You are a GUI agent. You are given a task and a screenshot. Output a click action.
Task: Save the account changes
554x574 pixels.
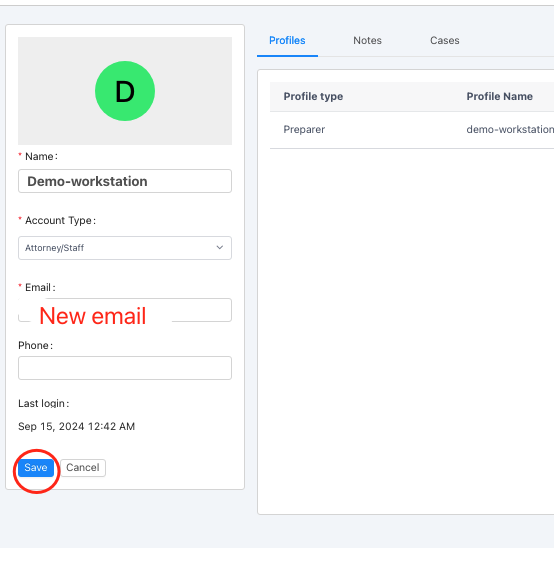(x=36, y=467)
